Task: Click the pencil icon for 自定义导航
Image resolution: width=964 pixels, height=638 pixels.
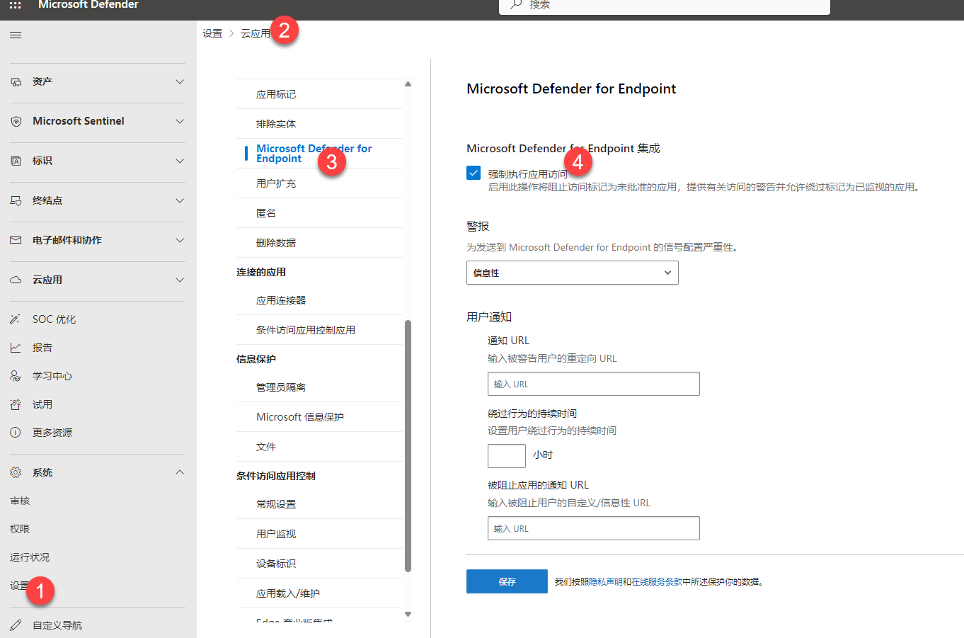Action: (x=16, y=625)
